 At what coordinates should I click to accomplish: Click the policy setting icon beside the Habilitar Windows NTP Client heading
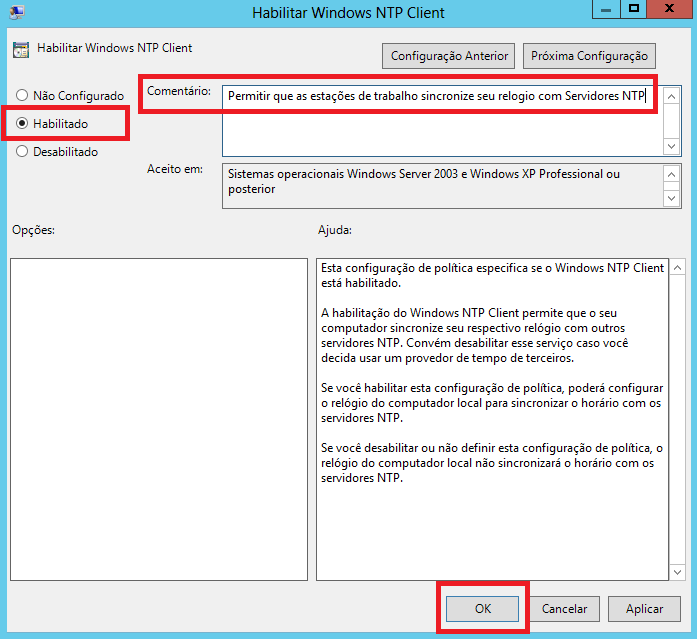click(x=21, y=50)
